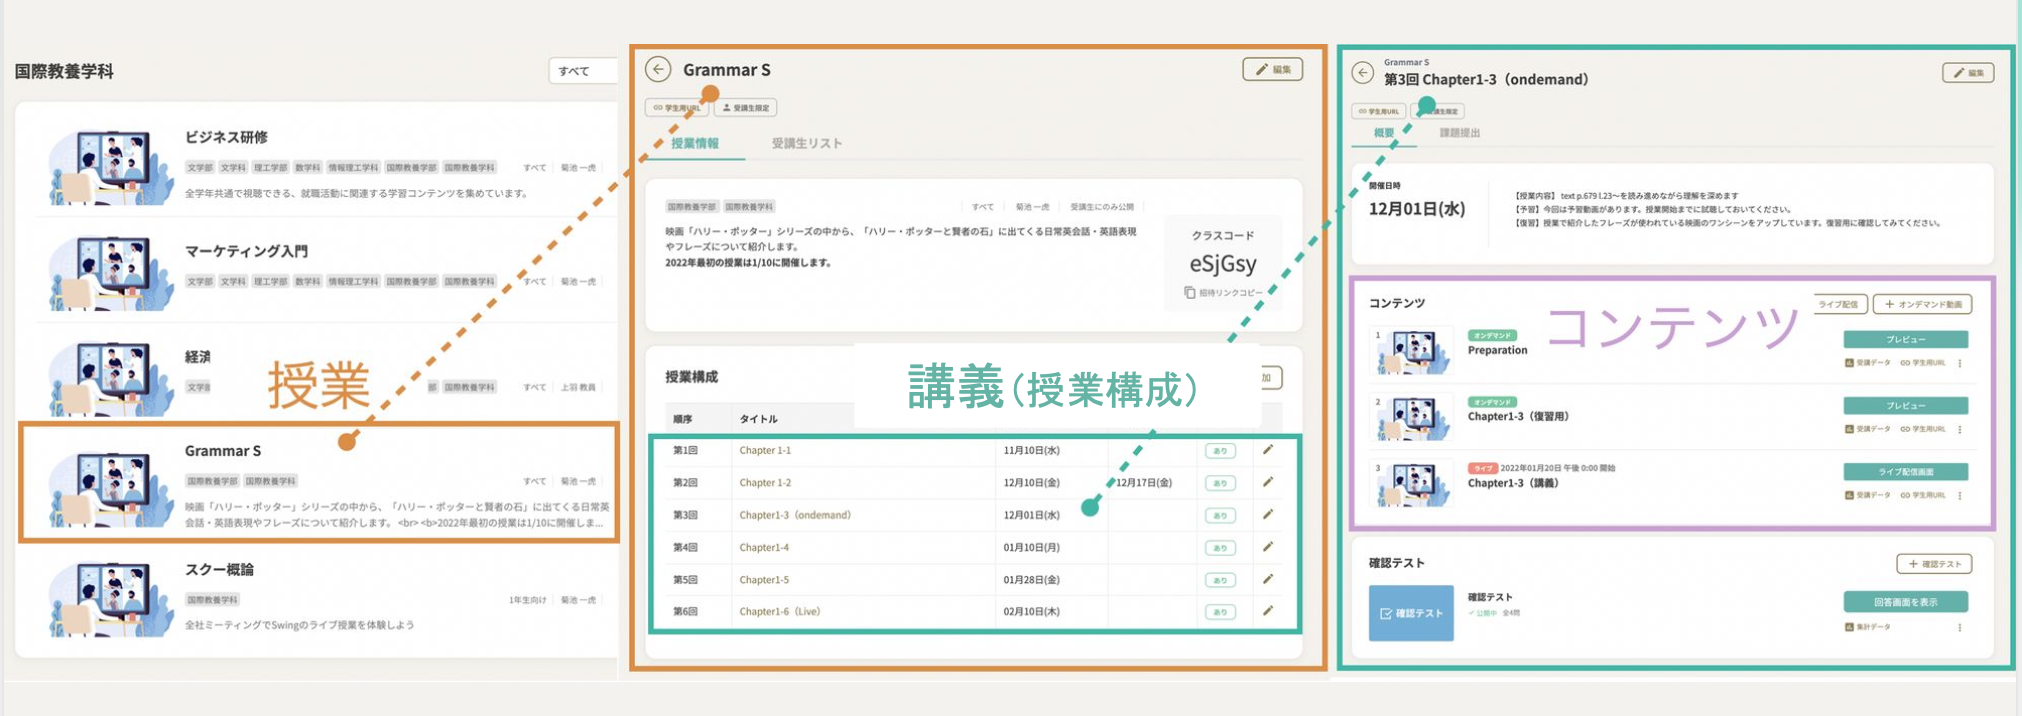2022x716 pixels.
Task: Click the 回答画面を表示 button
Action: pyautogui.click(x=1905, y=602)
